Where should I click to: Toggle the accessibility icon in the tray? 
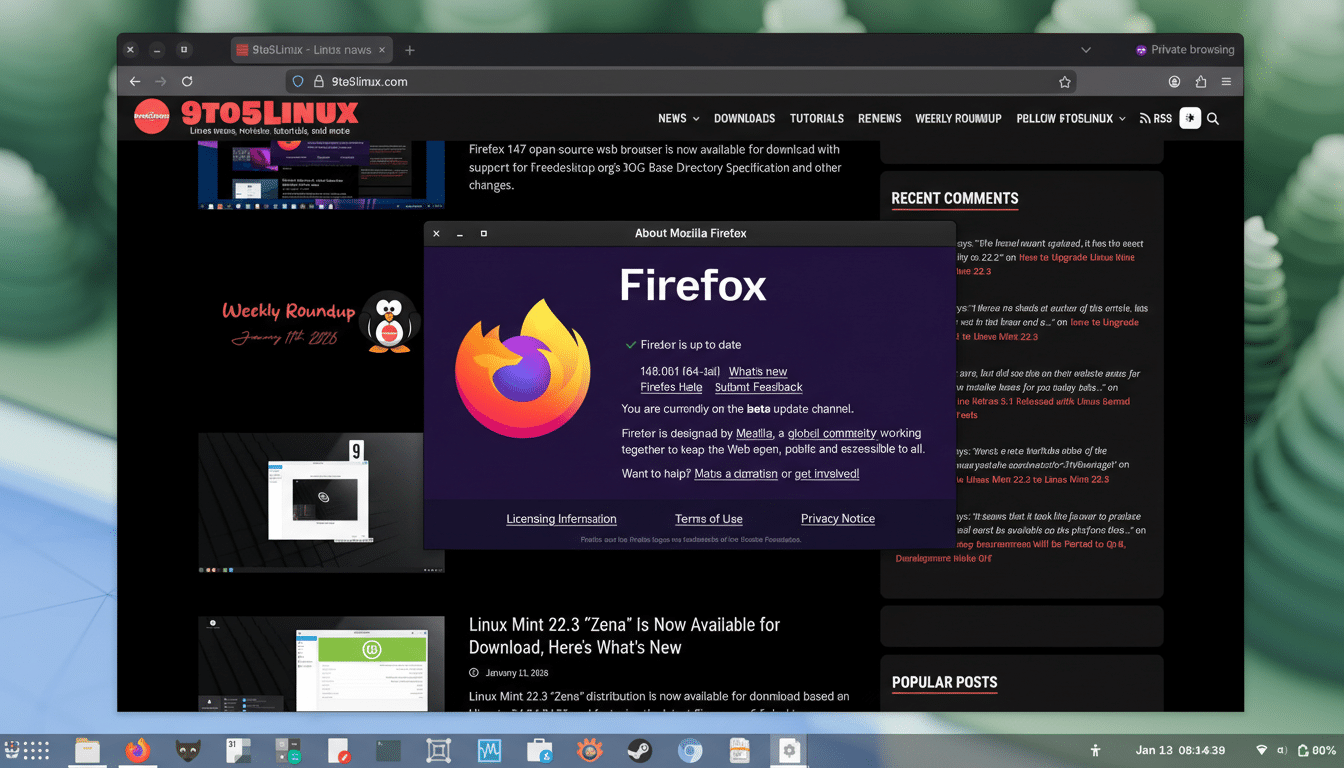pos(1095,751)
